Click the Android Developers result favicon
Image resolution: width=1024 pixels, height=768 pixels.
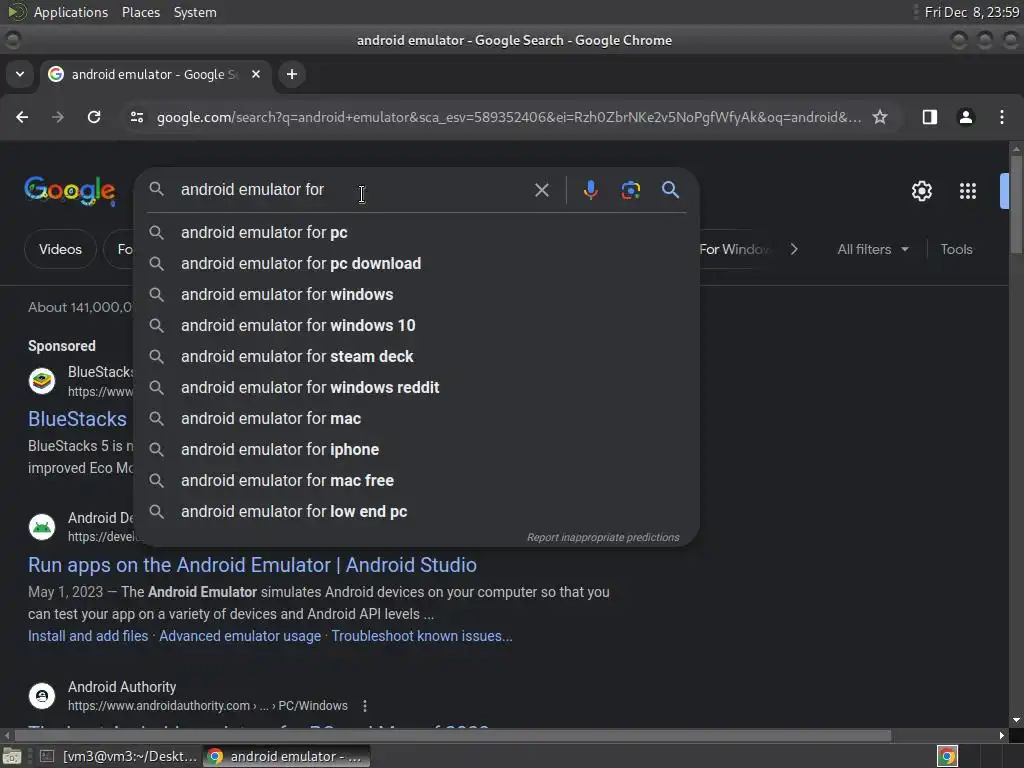(x=42, y=526)
